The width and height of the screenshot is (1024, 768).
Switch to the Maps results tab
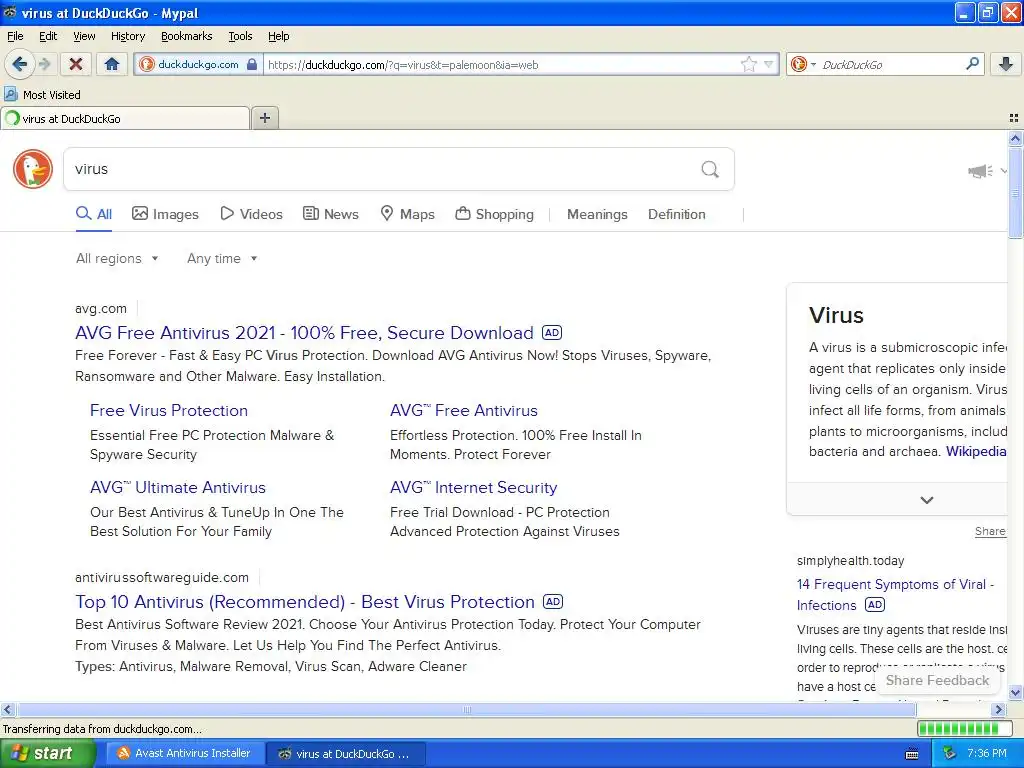coord(408,214)
